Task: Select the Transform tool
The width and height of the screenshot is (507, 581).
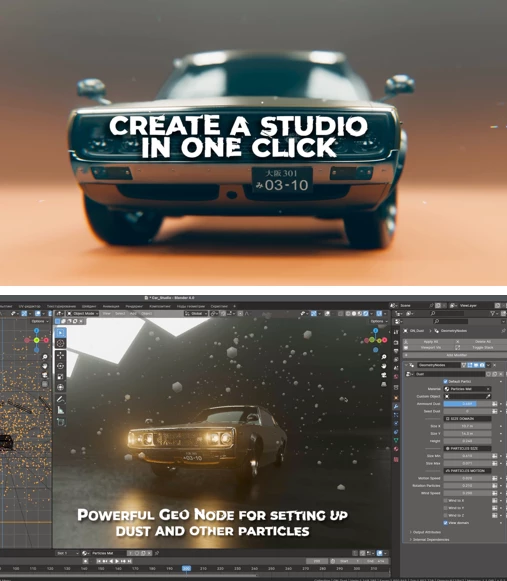Action: pos(60,388)
